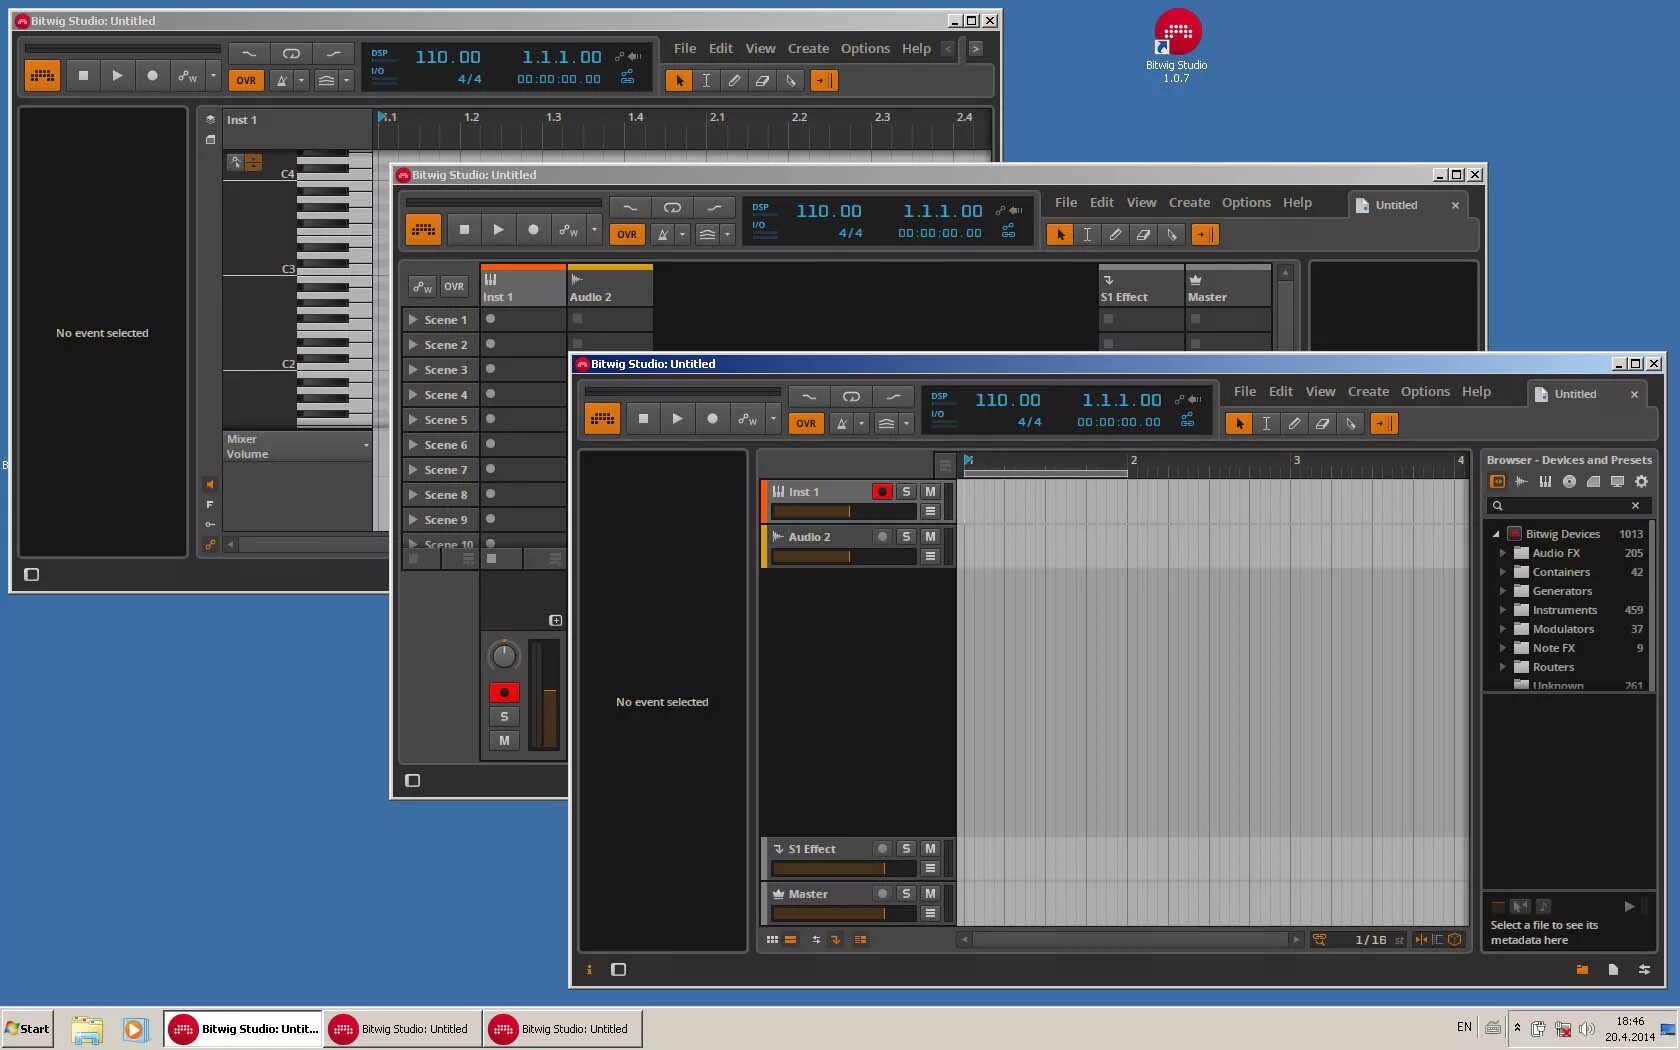Expand the Instruments folder in browser
The width and height of the screenshot is (1680, 1050).
point(1502,610)
